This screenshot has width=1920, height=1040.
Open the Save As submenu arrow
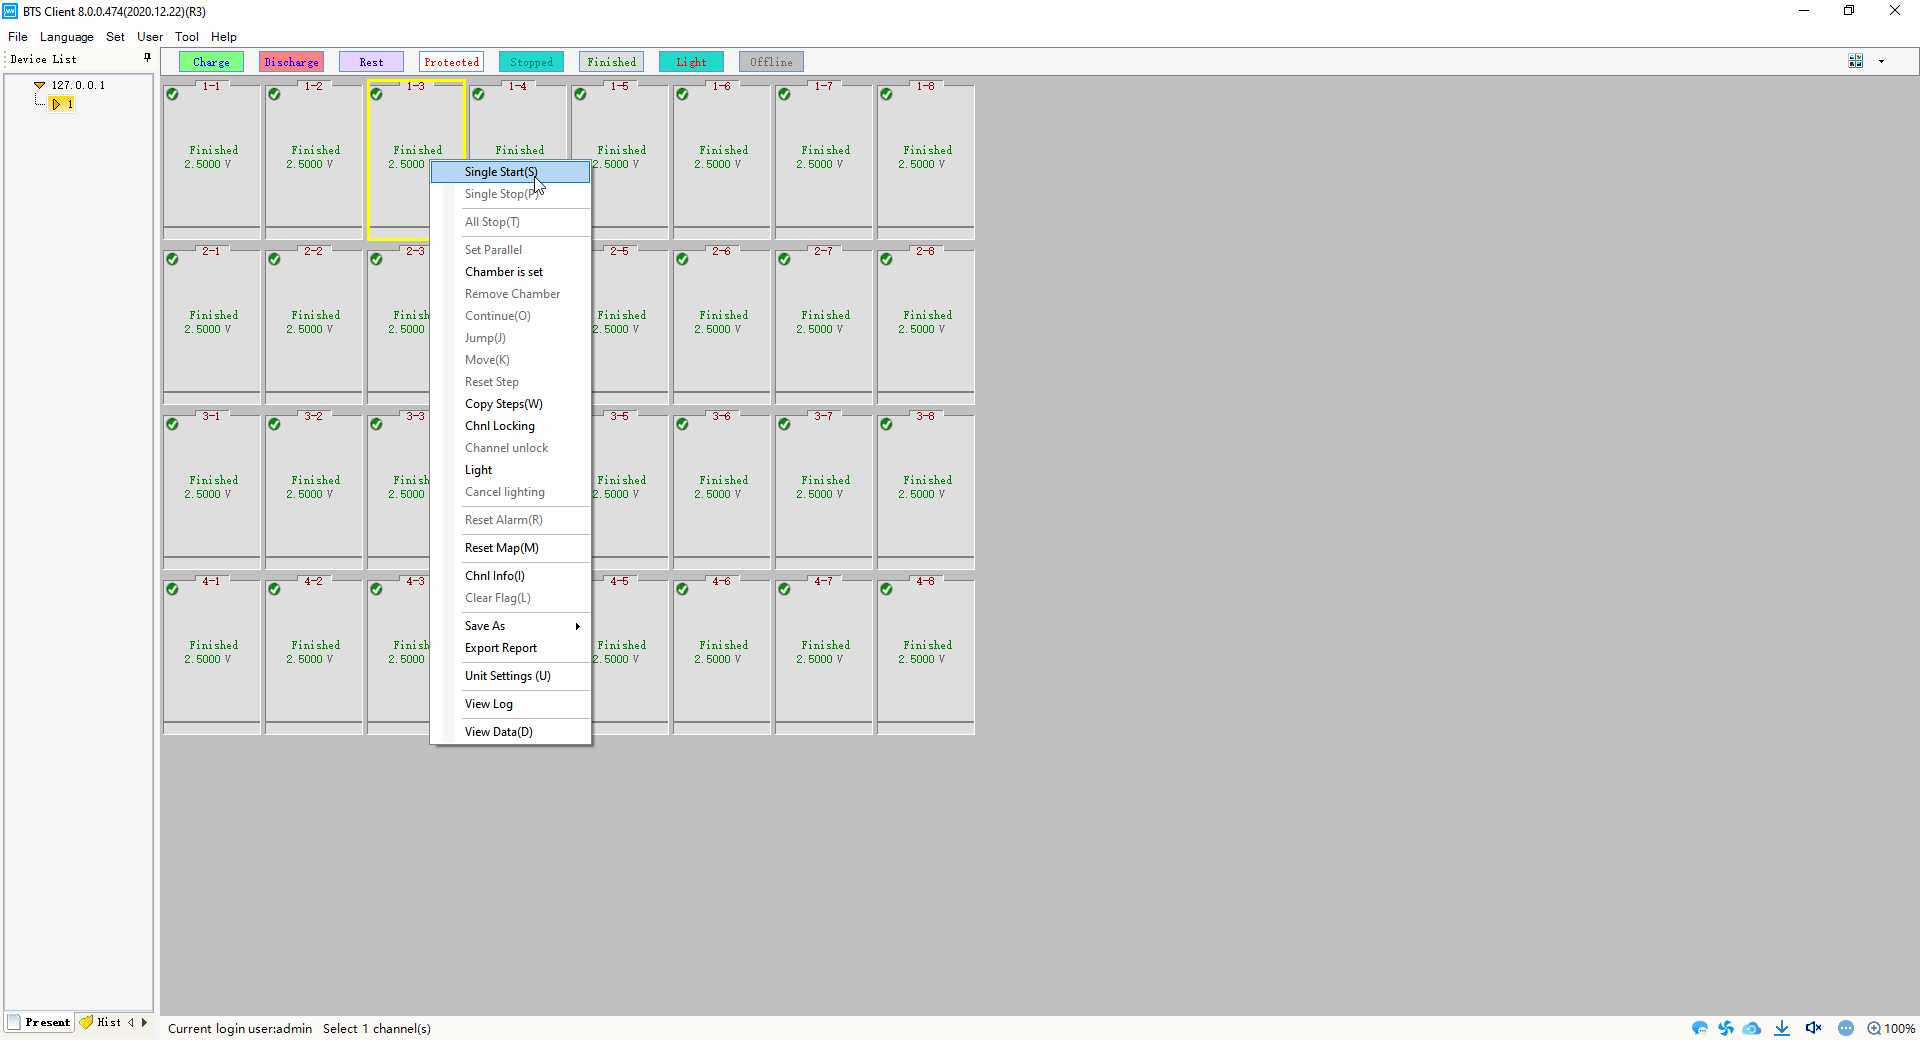(x=577, y=626)
